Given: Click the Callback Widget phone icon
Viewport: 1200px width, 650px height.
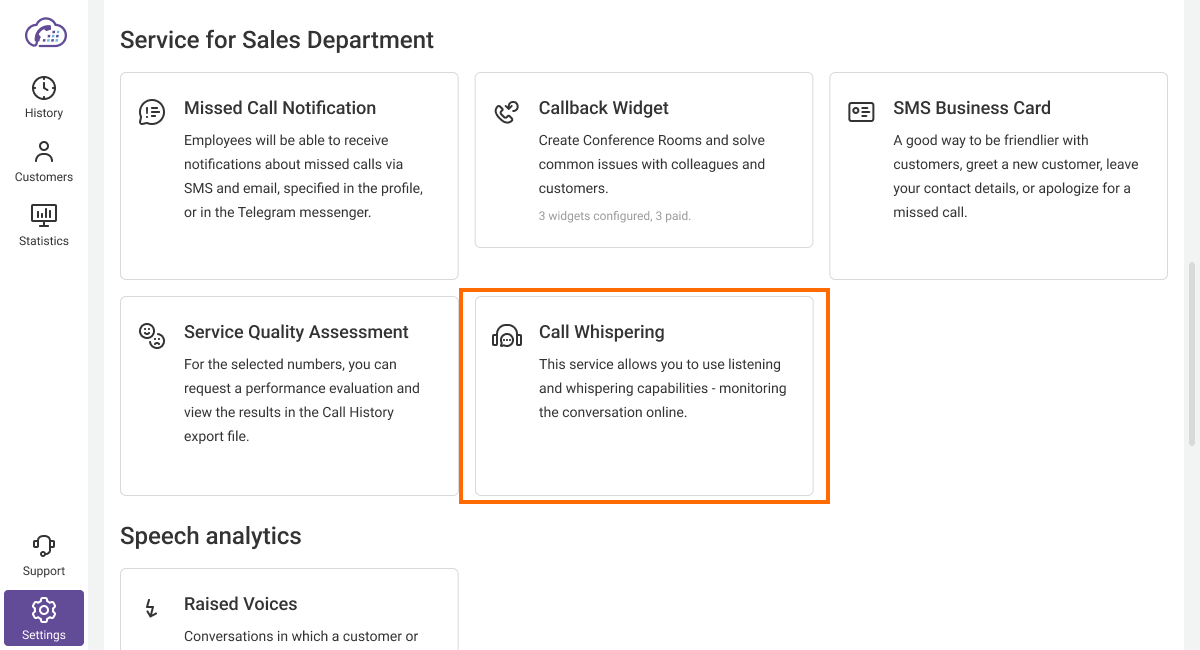Looking at the screenshot, I should click(x=507, y=112).
